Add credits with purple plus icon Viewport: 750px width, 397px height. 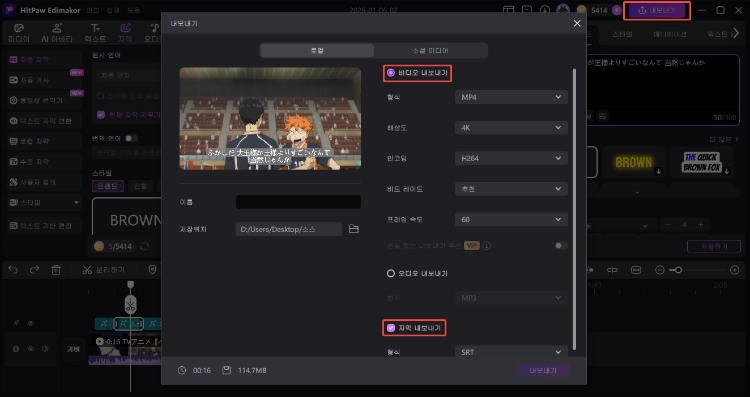(617, 10)
